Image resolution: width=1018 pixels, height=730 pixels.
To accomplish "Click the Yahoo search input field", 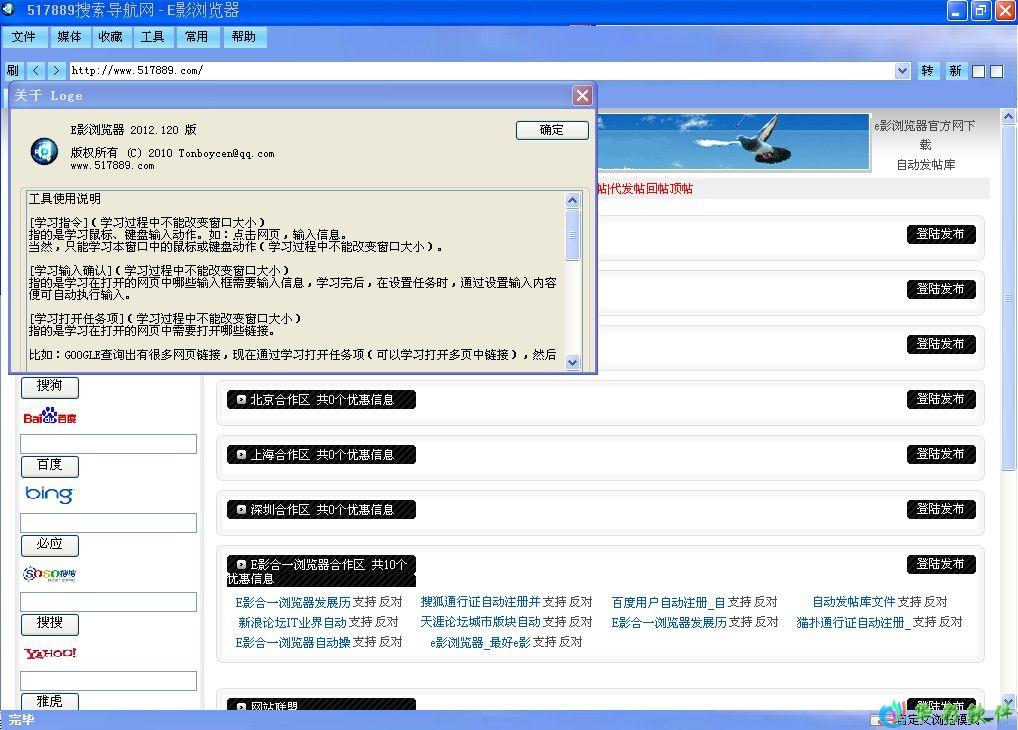I will [108, 681].
